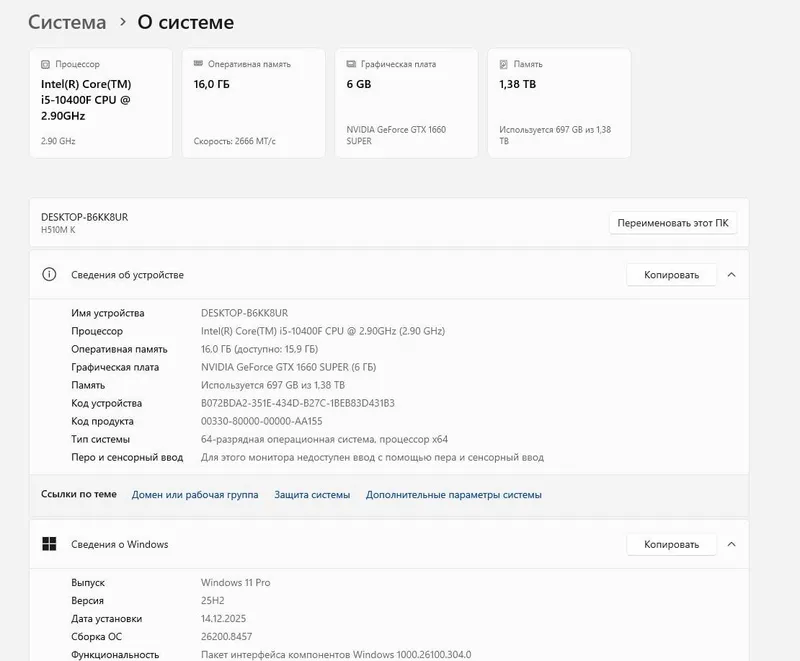The height and width of the screenshot is (661, 800).
Task: Select version value 25H2
Action: (213, 601)
